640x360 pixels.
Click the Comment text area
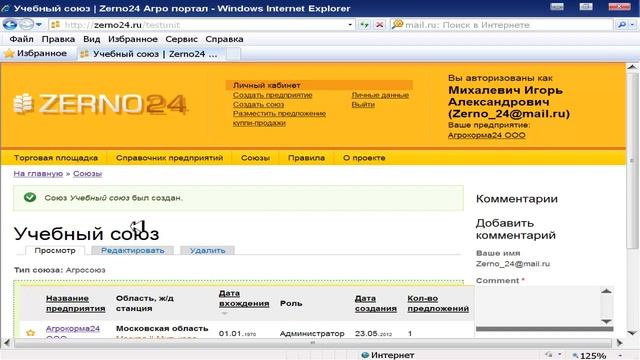pyautogui.click(x=538, y=306)
